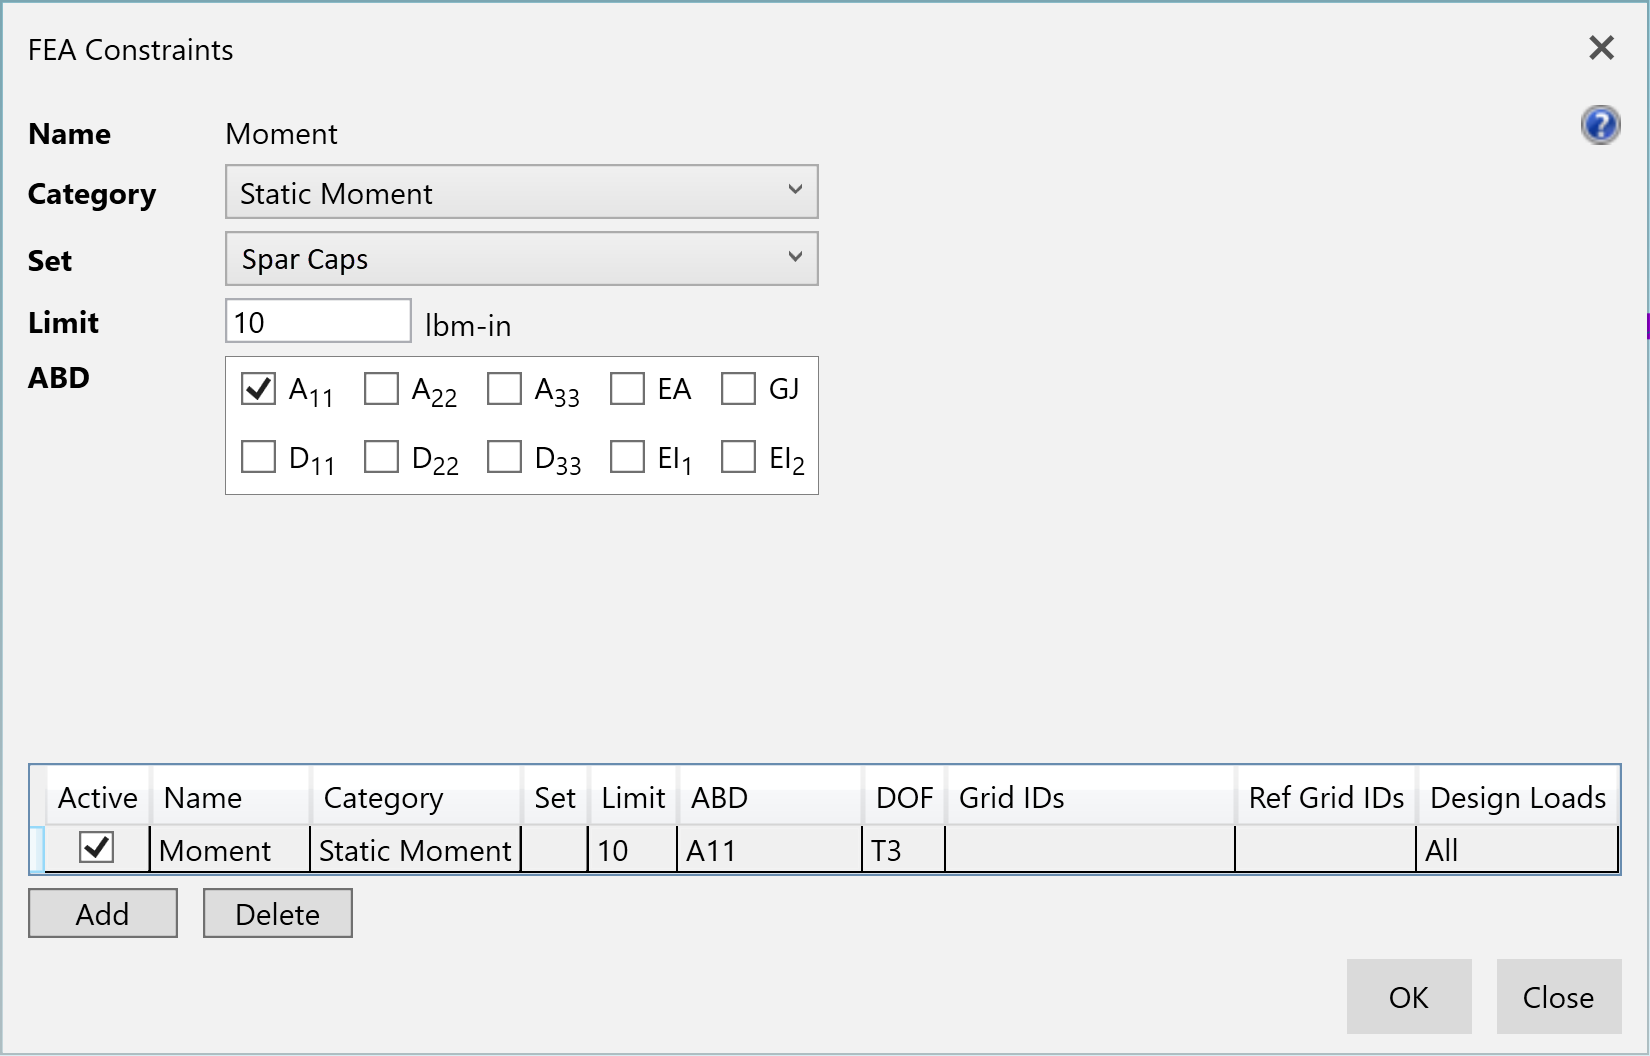
Task: Click the ABD column header in table
Action: [x=770, y=797]
